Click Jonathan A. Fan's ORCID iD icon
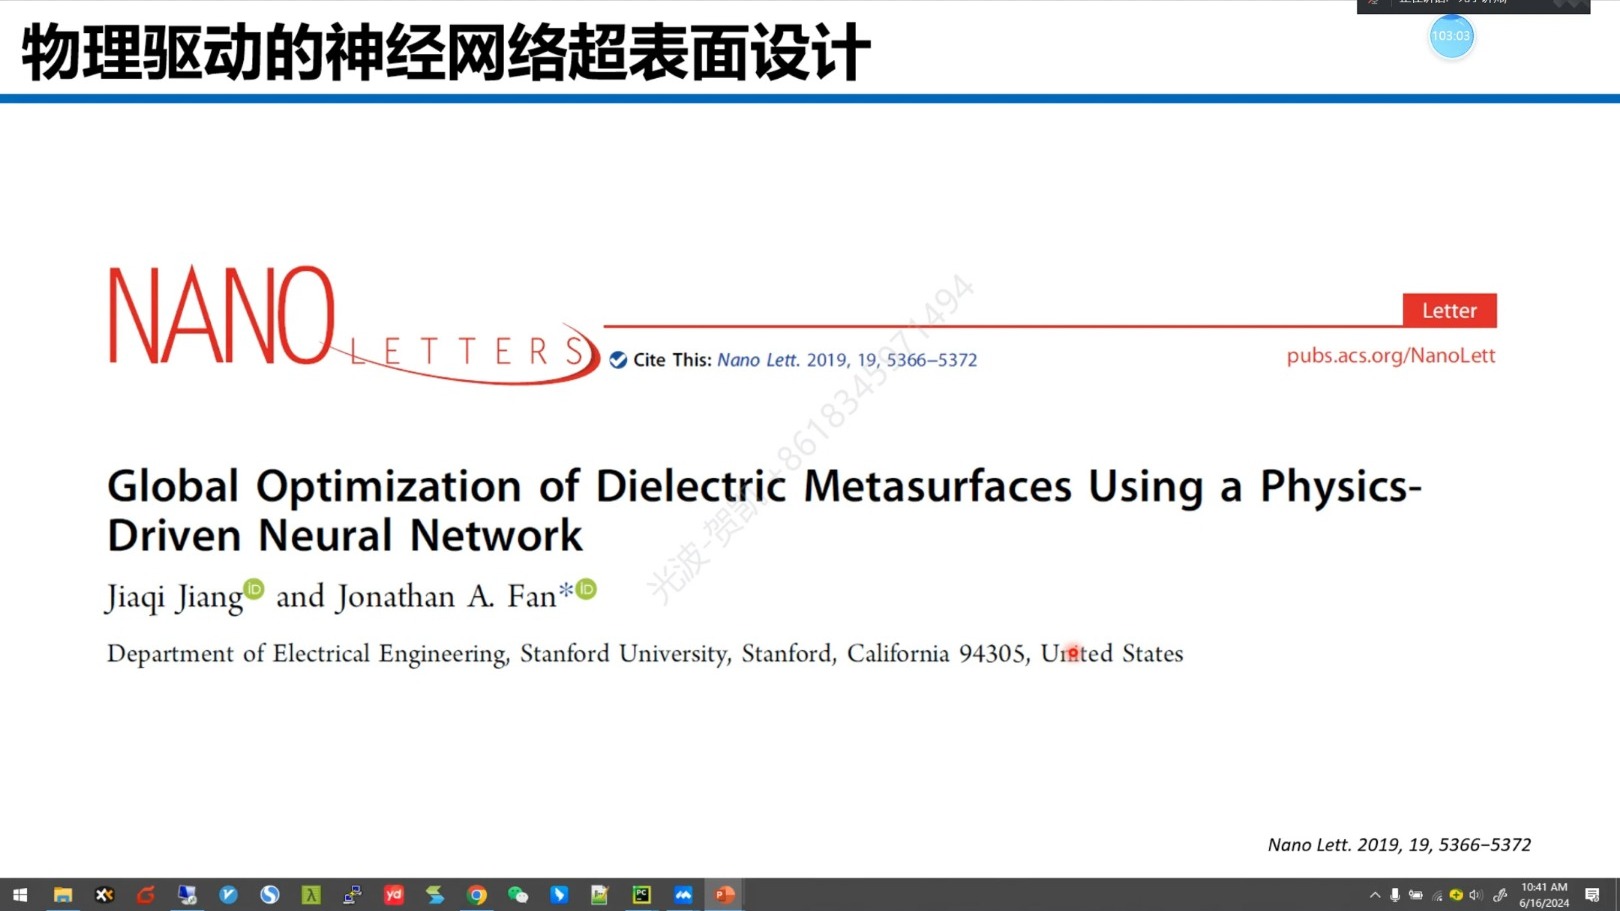The image size is (1620, 911). 586,589
